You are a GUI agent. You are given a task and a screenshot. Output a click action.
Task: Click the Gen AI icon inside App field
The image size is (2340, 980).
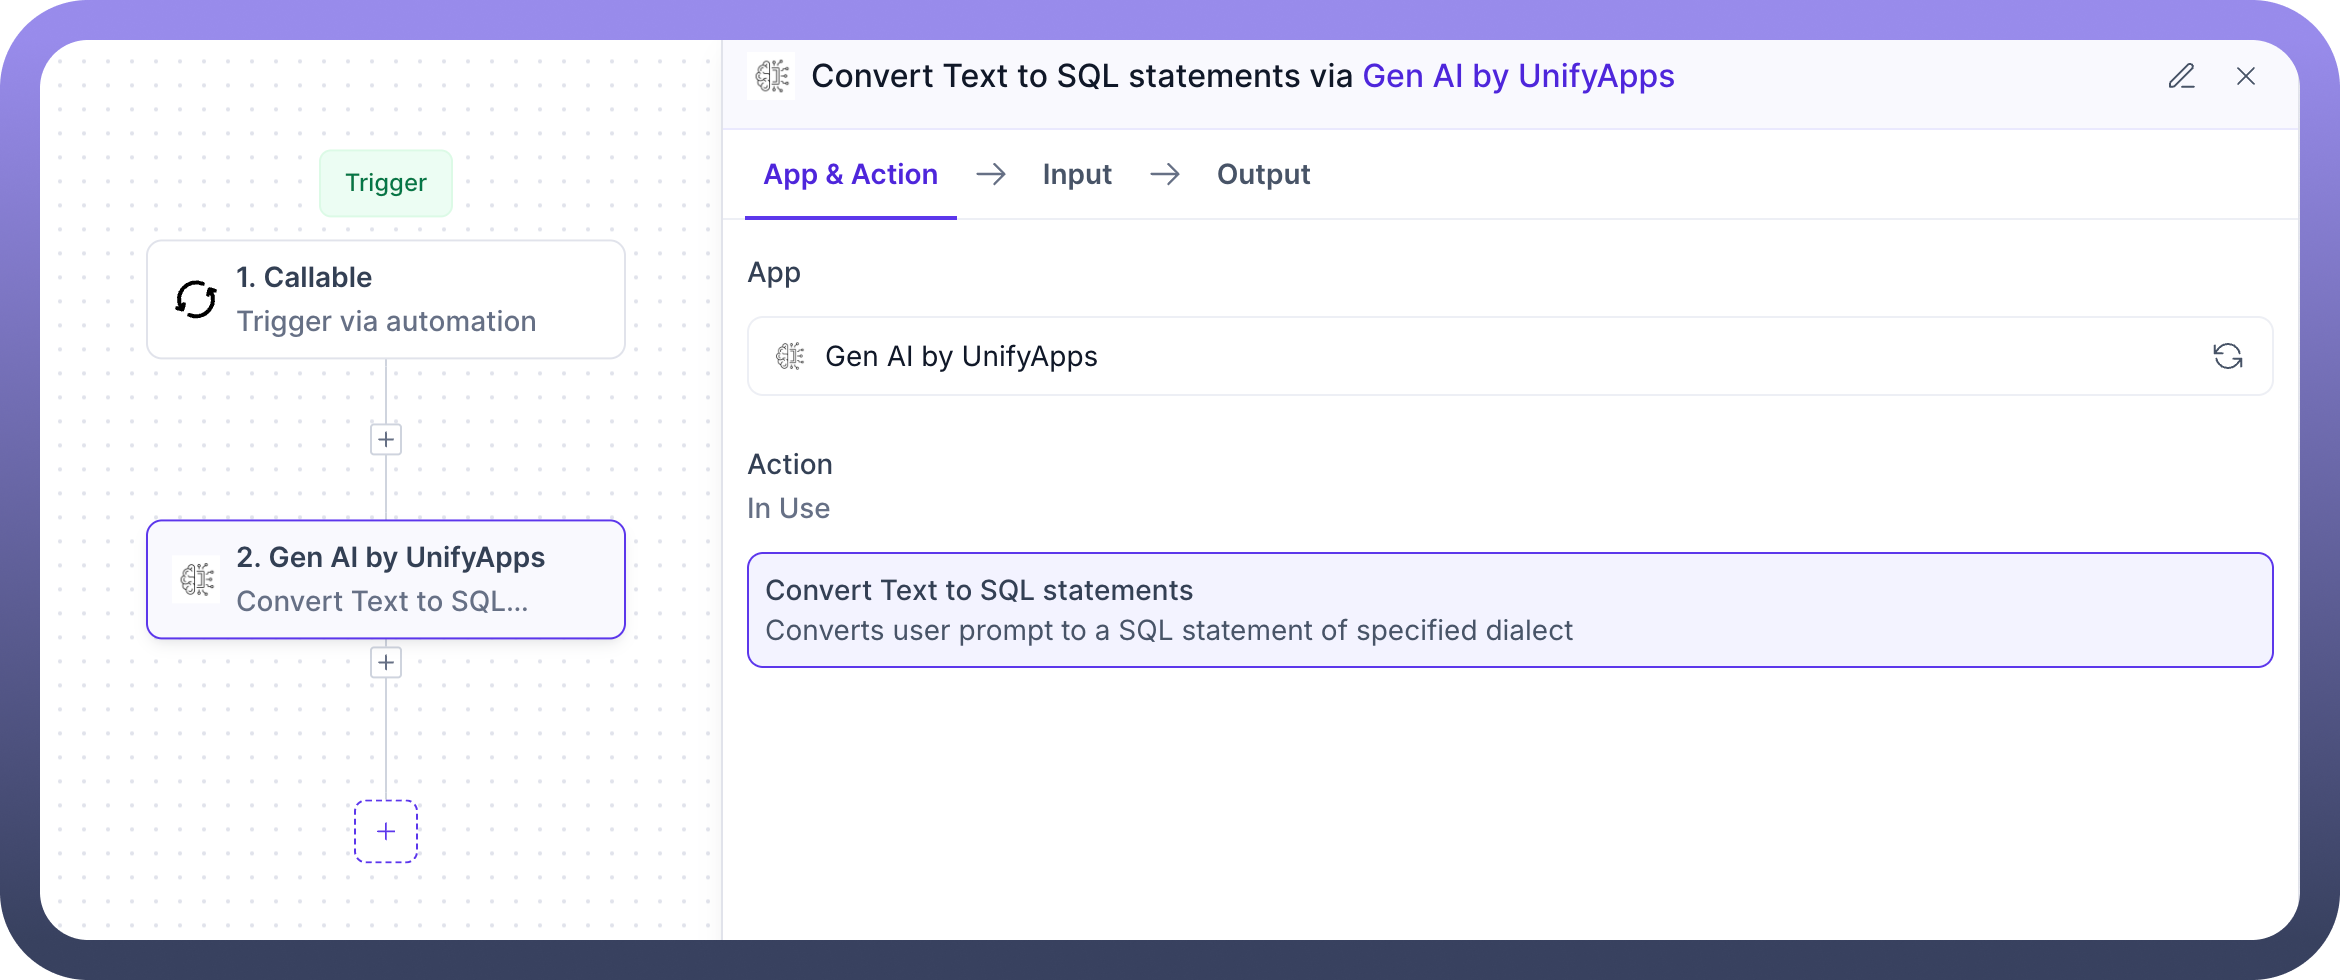(790, 356)
